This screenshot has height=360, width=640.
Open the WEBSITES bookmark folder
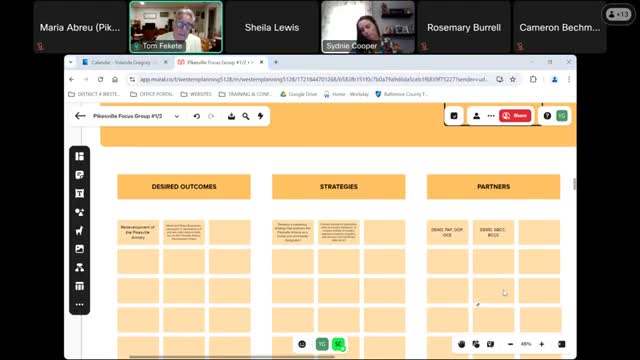196,94
